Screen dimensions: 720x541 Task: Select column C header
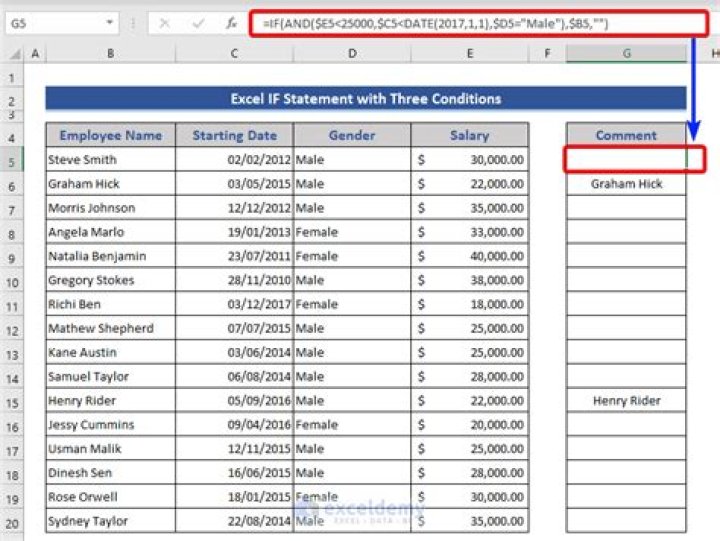click(x=234, y=54)
